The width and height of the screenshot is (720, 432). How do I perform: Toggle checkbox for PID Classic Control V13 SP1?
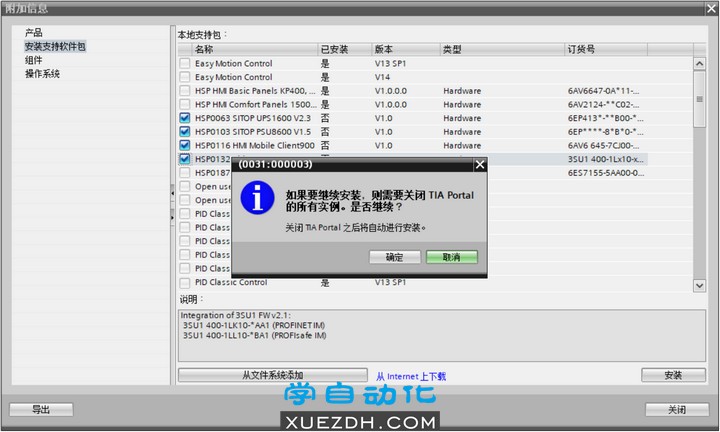coord(185,282)
